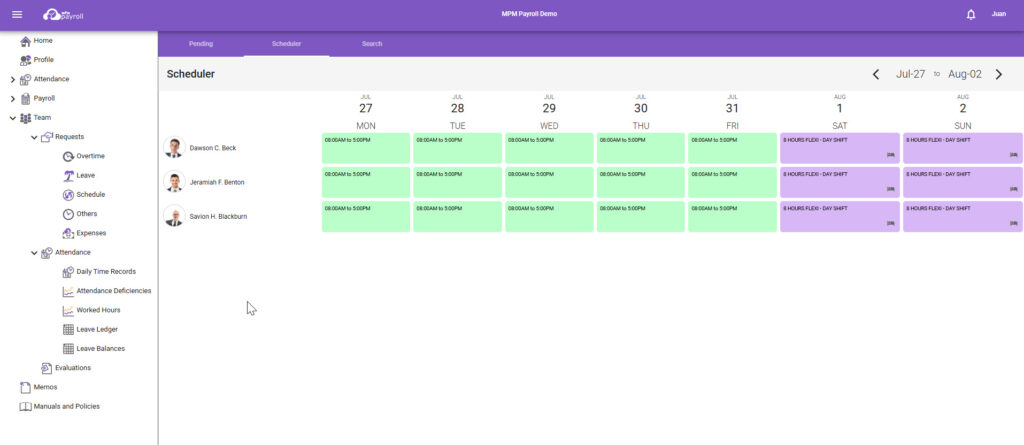The height and width of the screenshot is (445, 1024).
Task: Collapse the Team menu chevron
Action: [x=12, y=118]
